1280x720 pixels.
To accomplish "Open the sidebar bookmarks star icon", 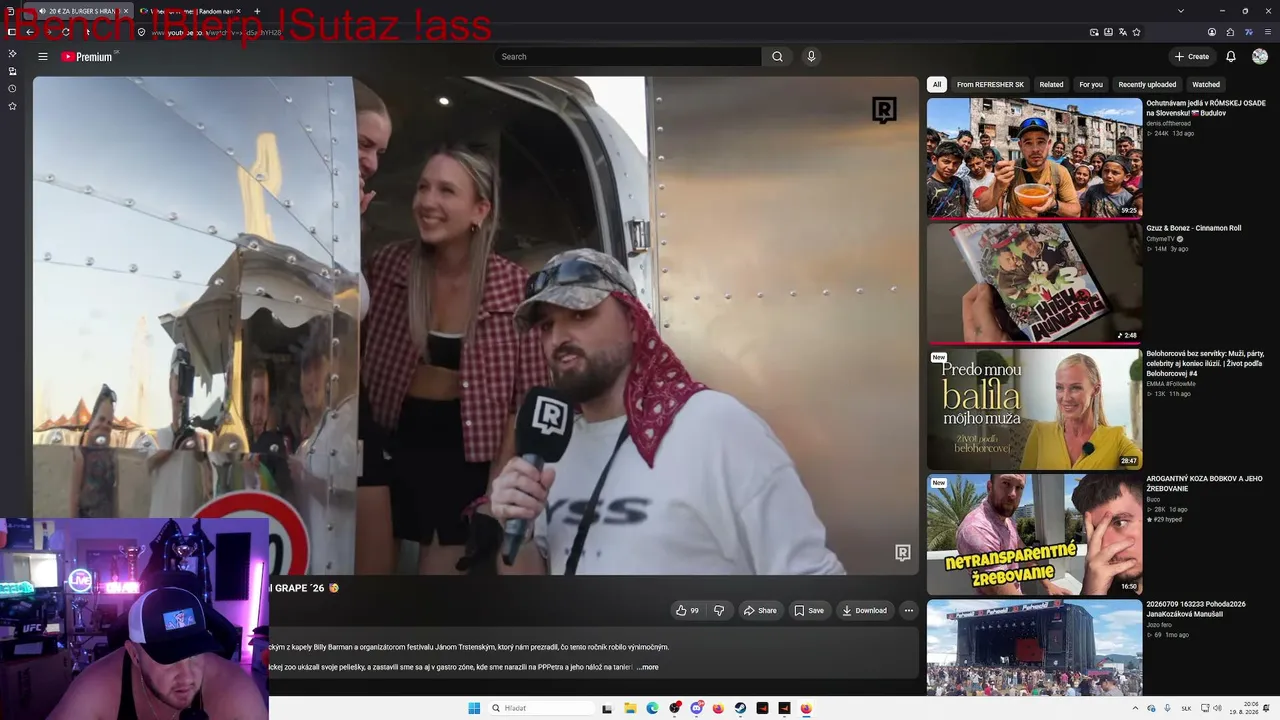I will (x=12, y=106).
